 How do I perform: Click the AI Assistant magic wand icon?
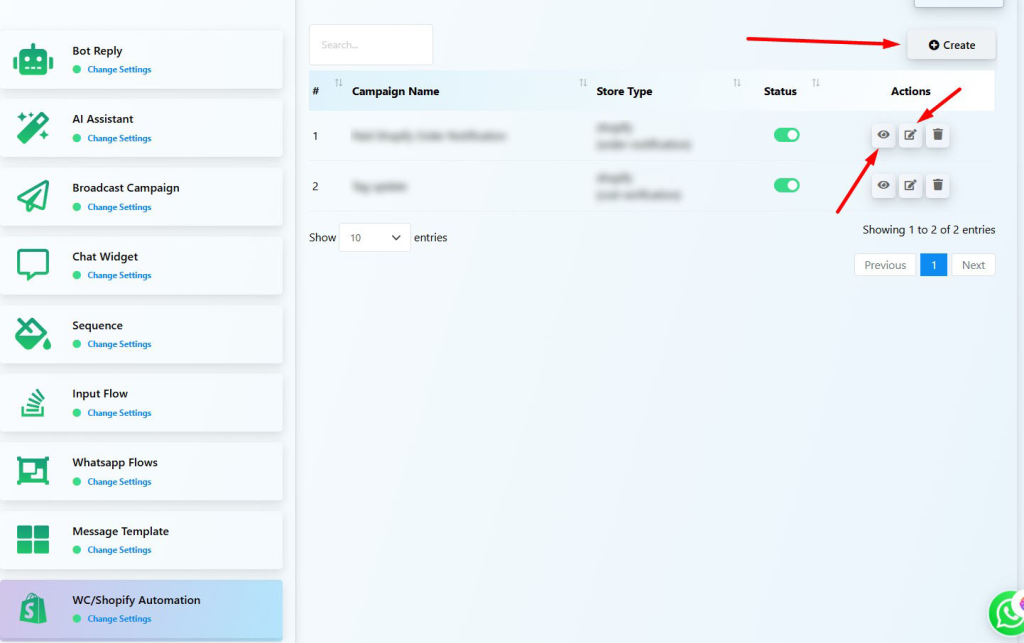pyautogui.click(x=33, y=128)
